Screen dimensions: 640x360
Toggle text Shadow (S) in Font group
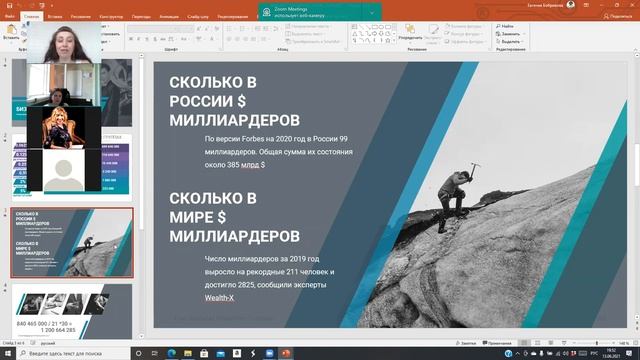tap(155, 39)
